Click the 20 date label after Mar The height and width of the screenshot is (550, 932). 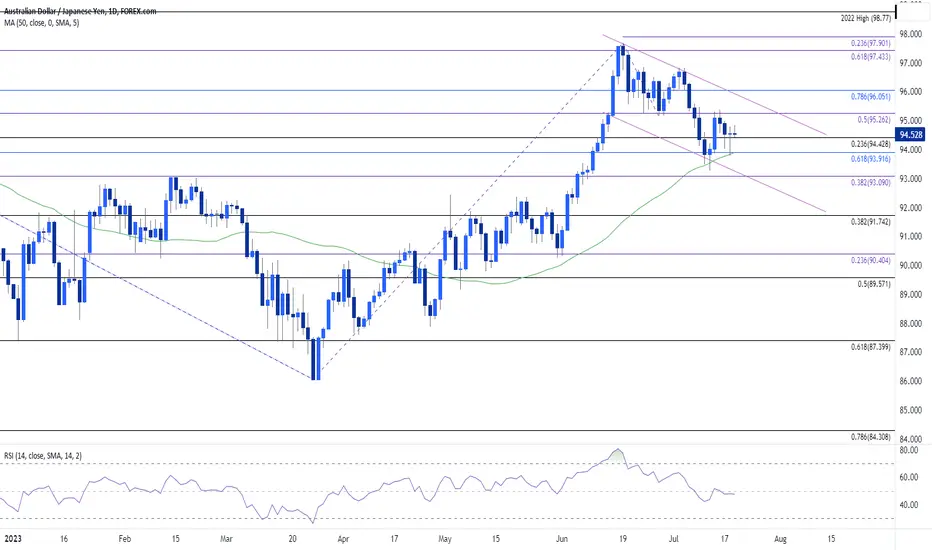[292, 539]
